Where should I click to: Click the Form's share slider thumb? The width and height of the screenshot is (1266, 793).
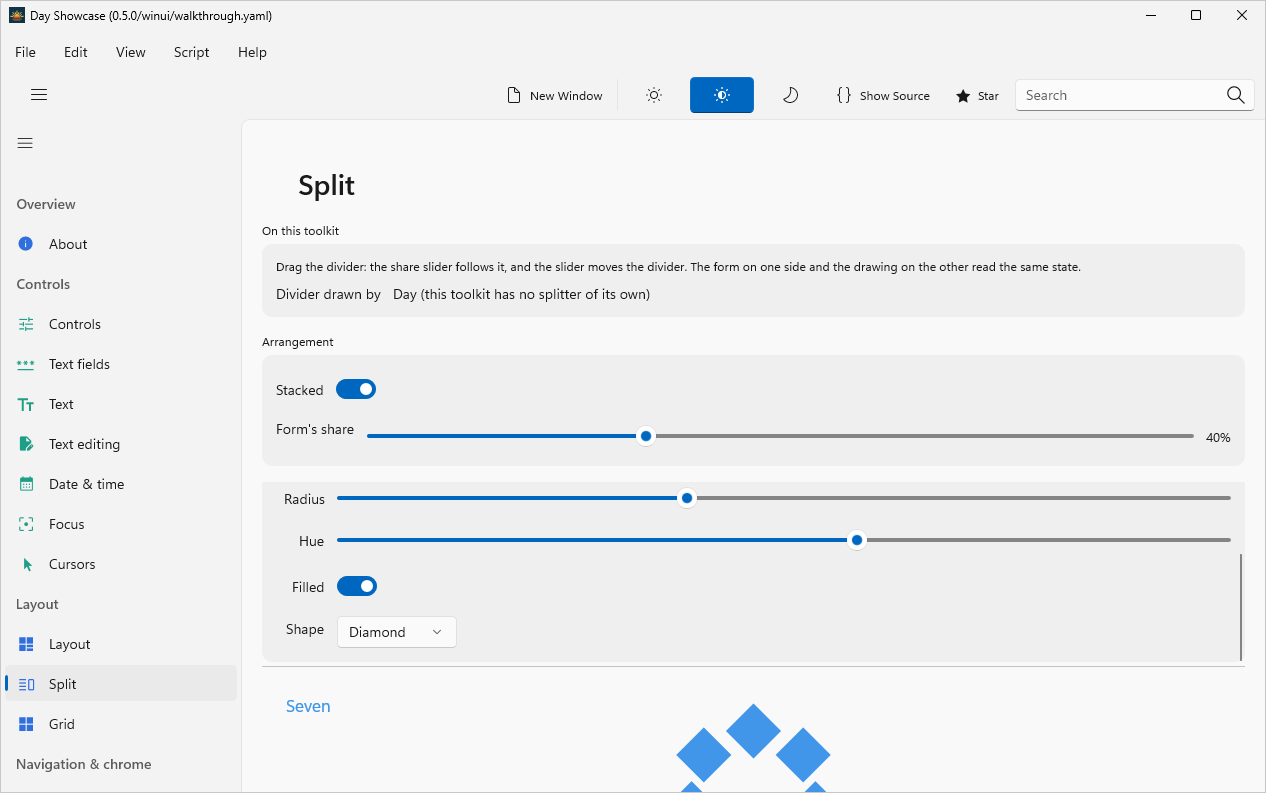[646, 436]
